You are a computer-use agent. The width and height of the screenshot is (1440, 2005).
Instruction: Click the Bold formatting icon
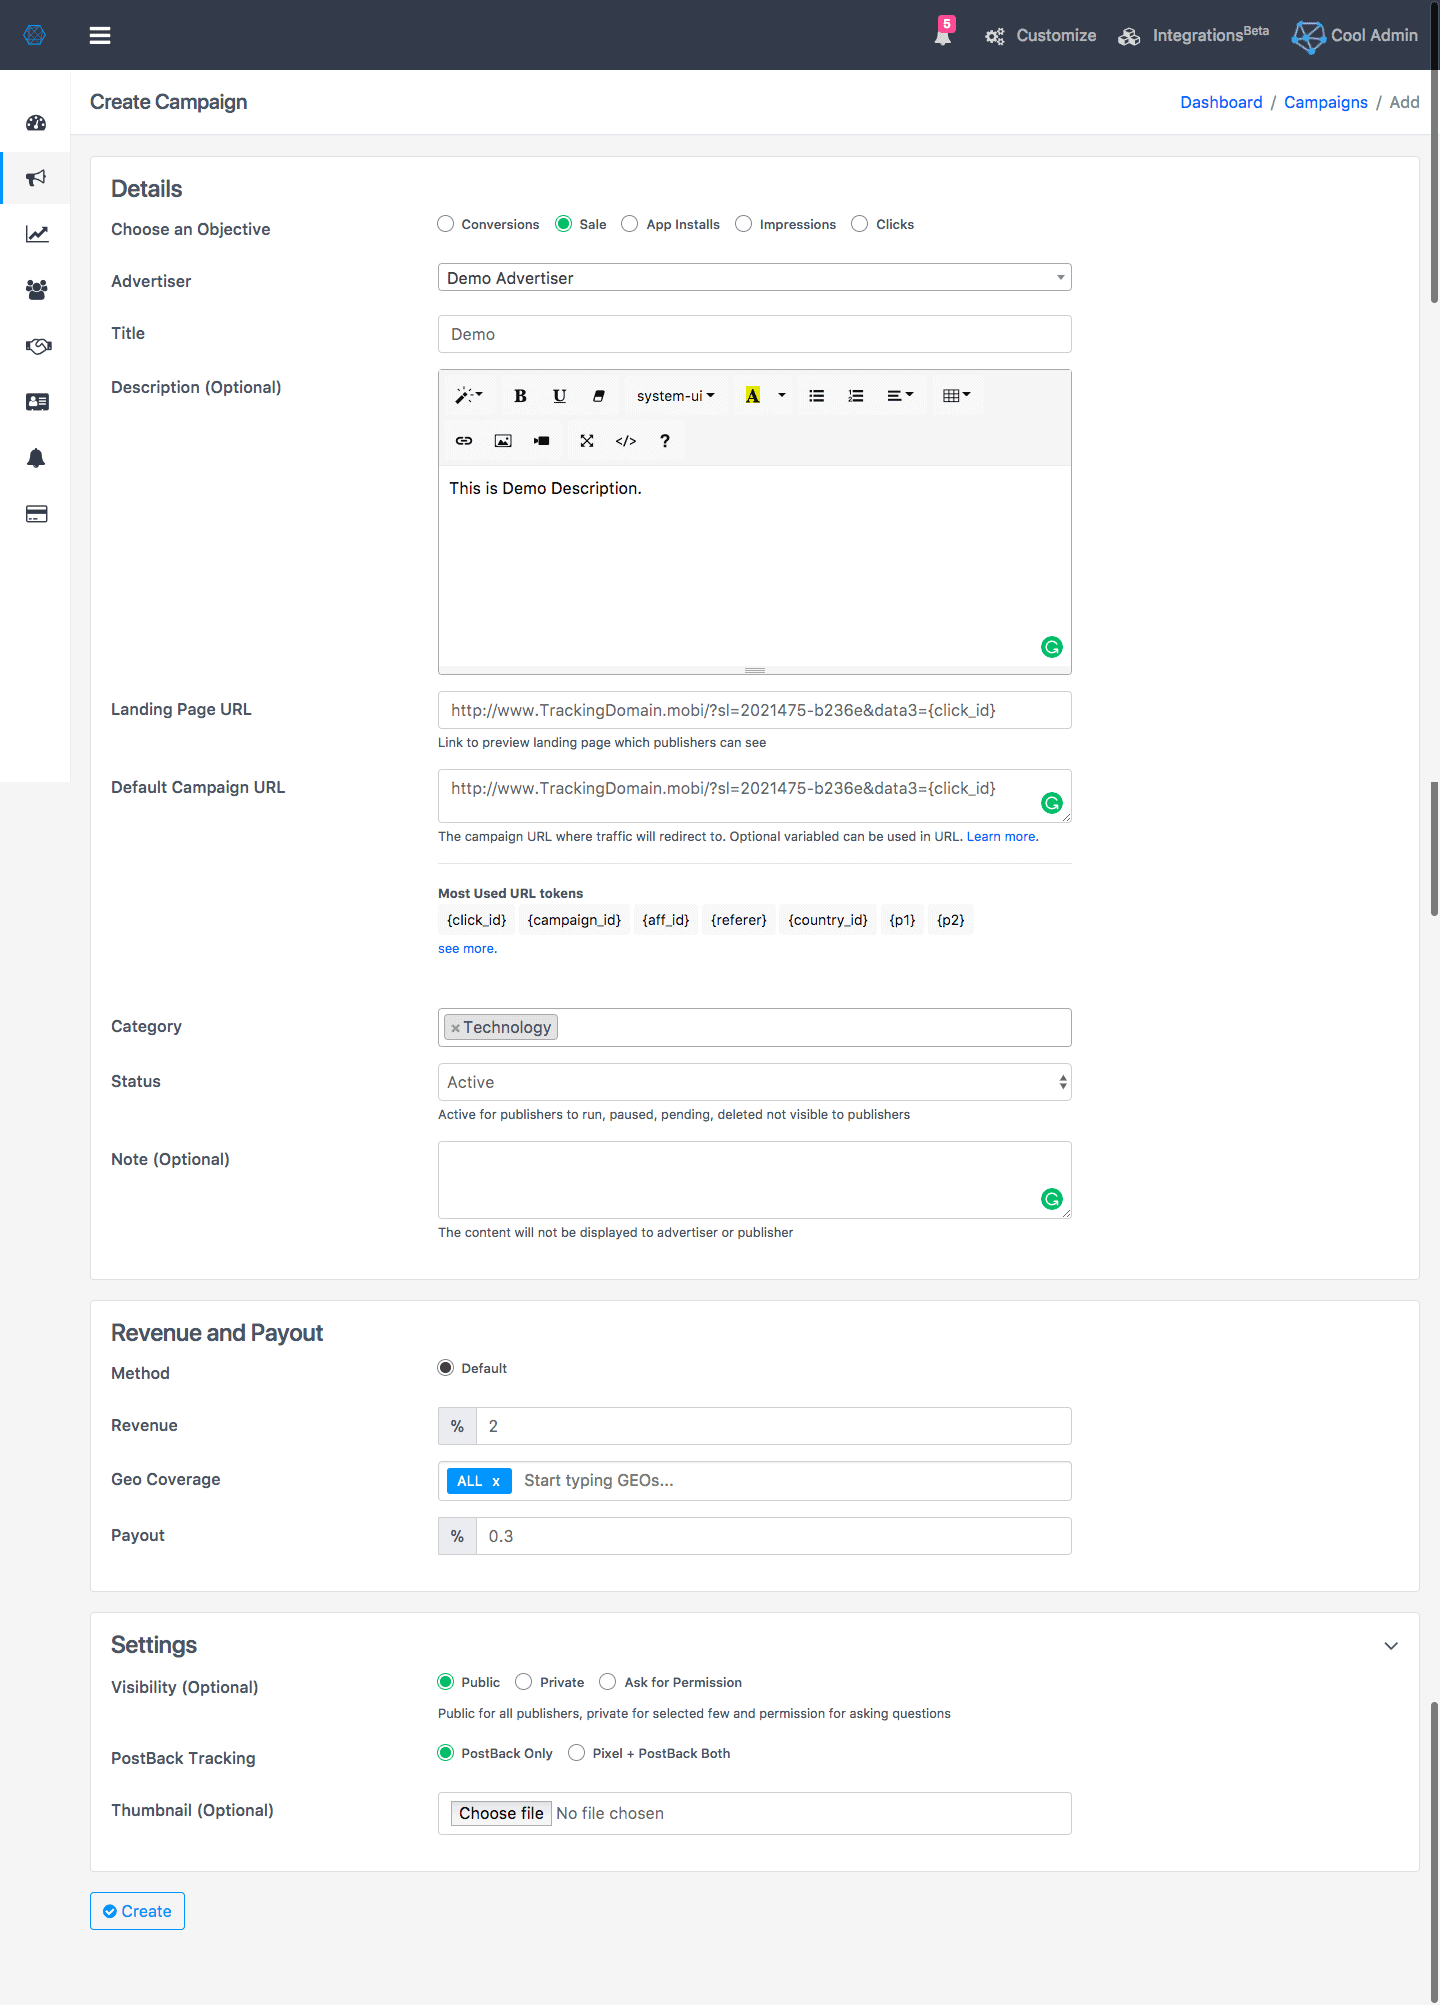coord(520,396)
